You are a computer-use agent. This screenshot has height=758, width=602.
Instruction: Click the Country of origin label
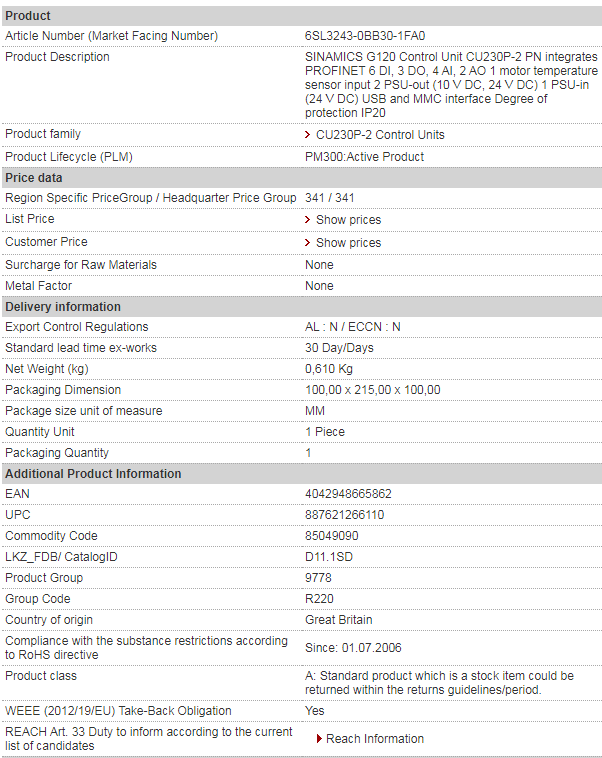(48, 620)
